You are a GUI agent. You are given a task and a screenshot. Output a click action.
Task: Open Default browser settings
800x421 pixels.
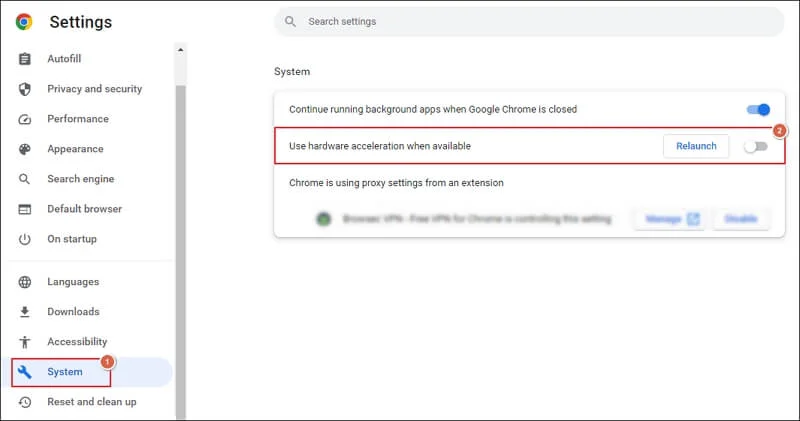[x=85, y=209]
